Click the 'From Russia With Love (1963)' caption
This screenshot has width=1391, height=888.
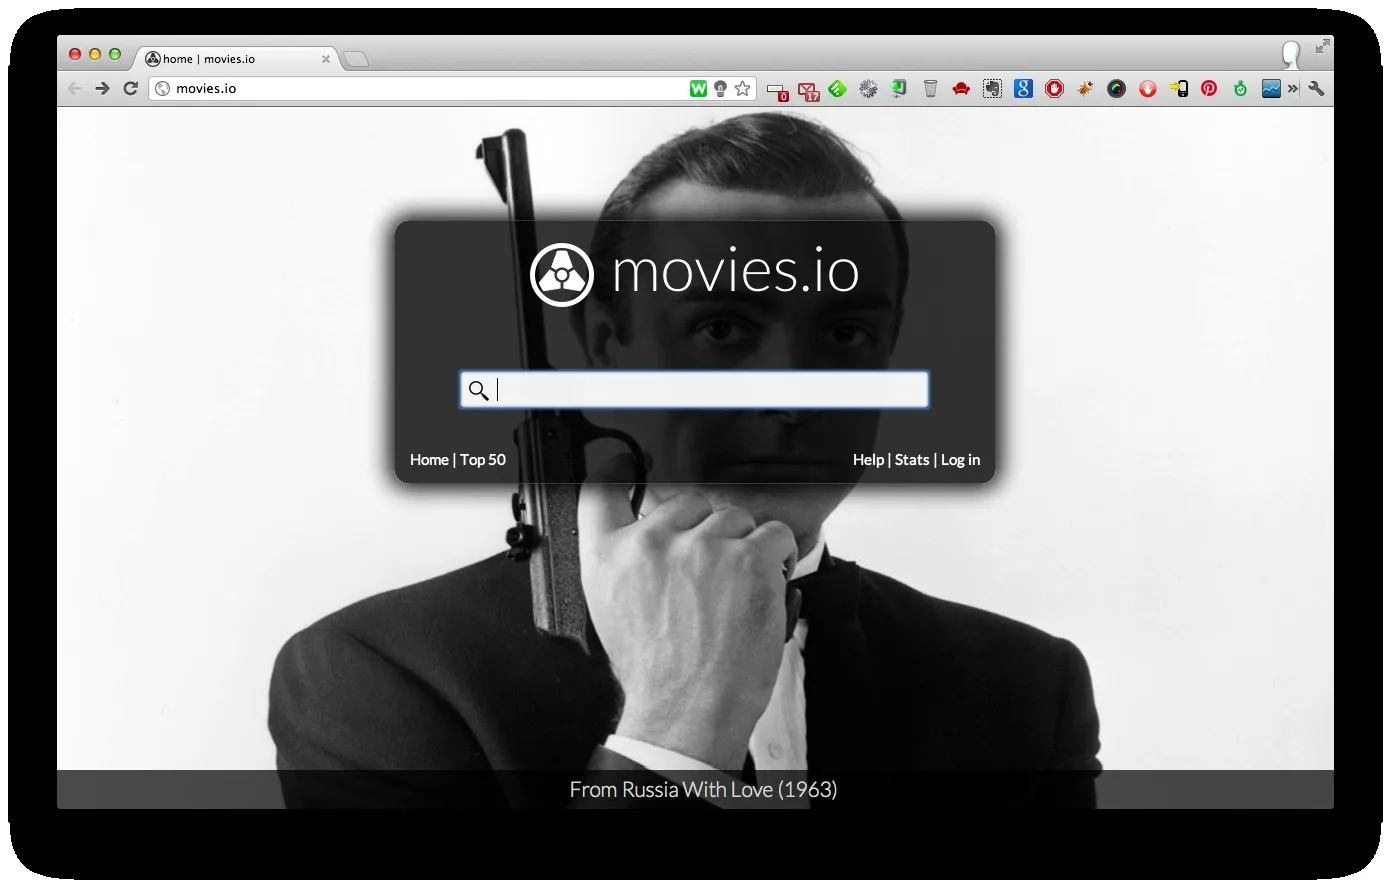click(703, 790)
